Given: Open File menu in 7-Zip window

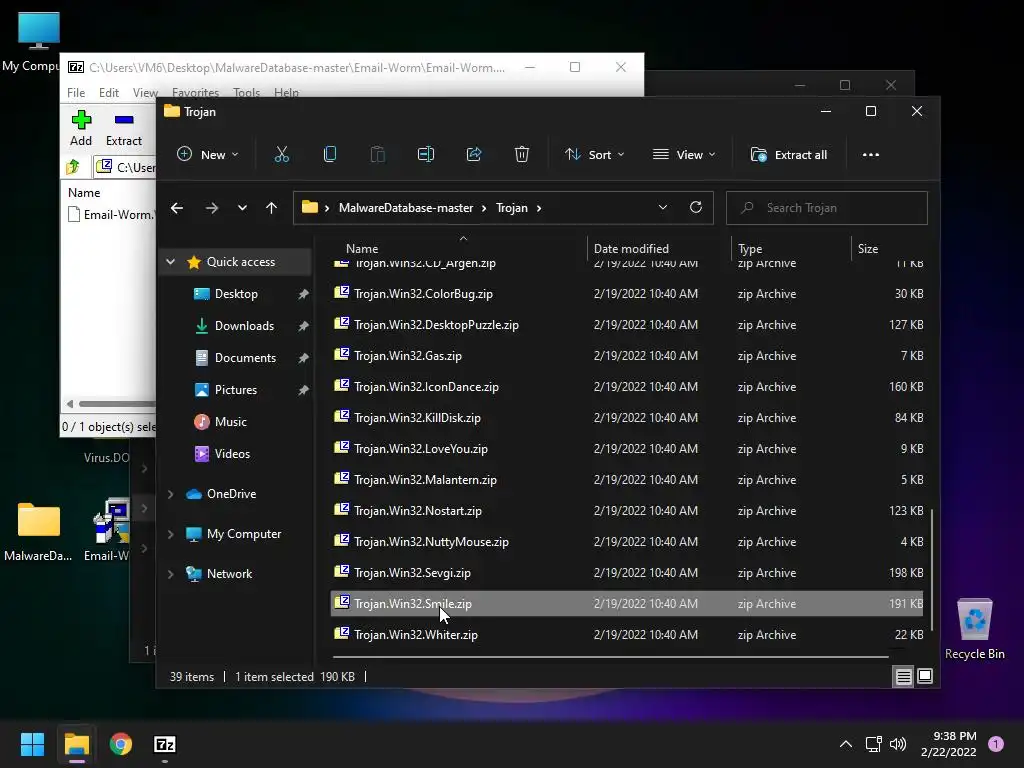Looking at the screenshot, I should (x=76, y=93).
